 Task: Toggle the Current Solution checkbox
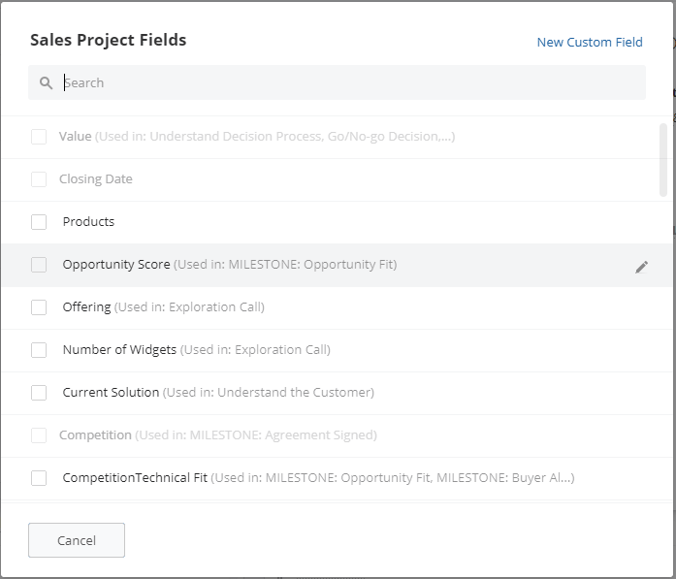coord(39,393)
